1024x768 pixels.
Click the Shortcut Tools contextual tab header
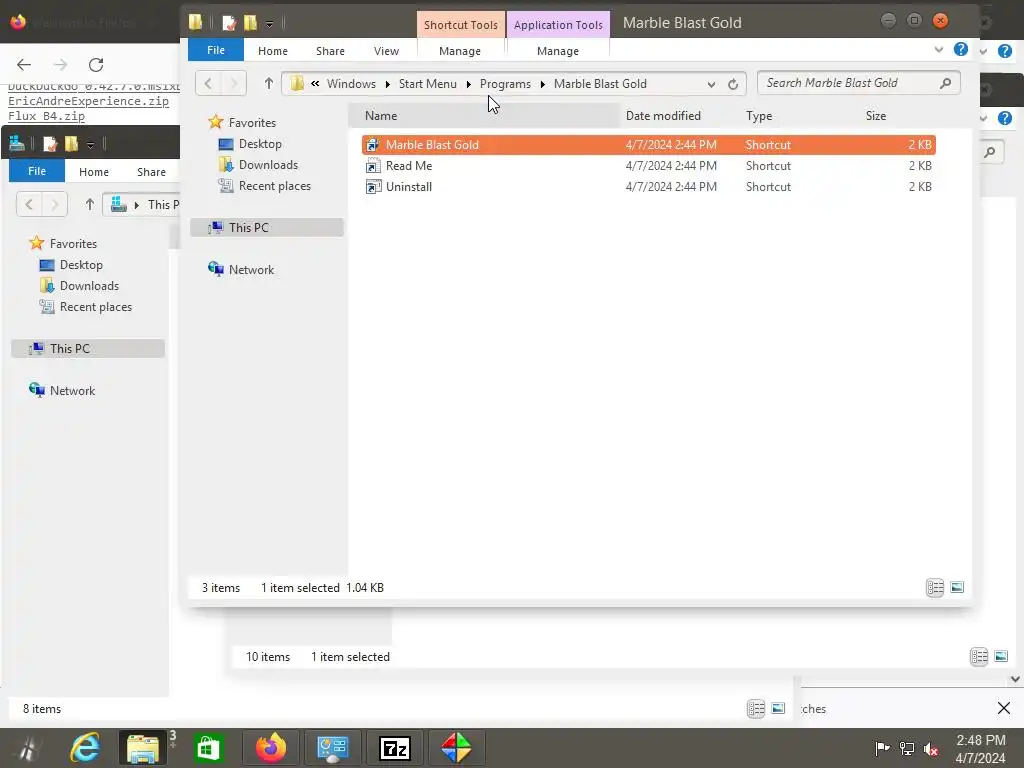point(460,25)
